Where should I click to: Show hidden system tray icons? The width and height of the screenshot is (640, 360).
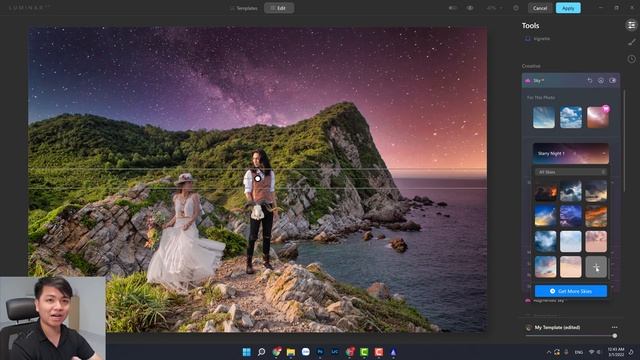(x=549, y=352)
